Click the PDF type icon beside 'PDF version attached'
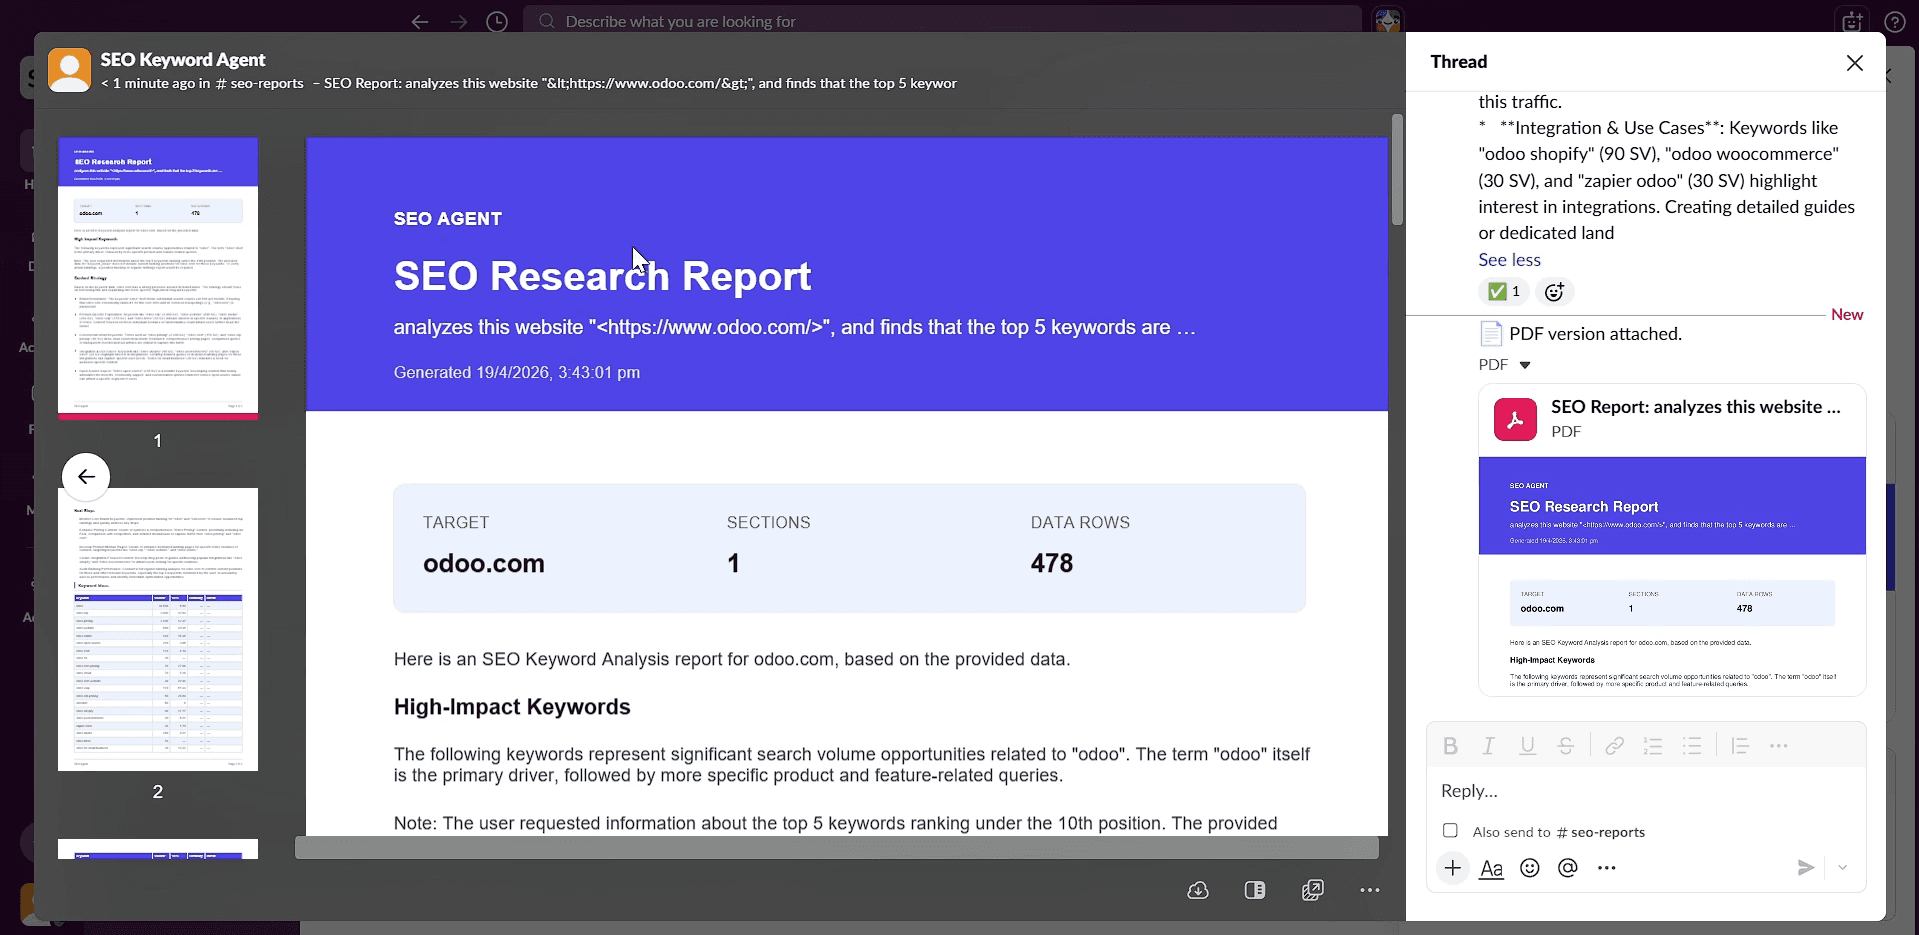The width and height of the screenshot is (1919, 935). click(1491, 334)
